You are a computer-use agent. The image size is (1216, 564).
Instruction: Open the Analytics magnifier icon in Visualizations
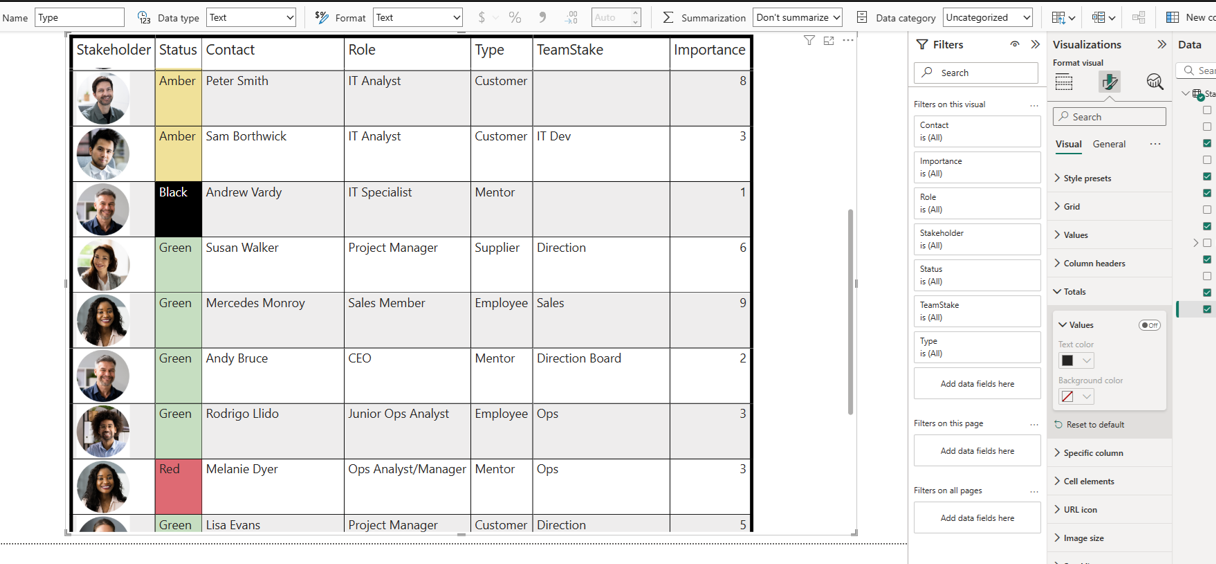click(x=1155, y=82)
